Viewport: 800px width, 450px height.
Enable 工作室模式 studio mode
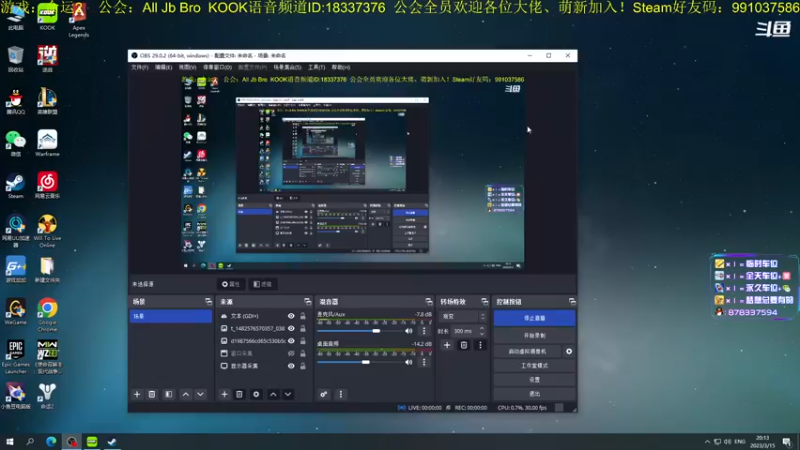(534, 366)
